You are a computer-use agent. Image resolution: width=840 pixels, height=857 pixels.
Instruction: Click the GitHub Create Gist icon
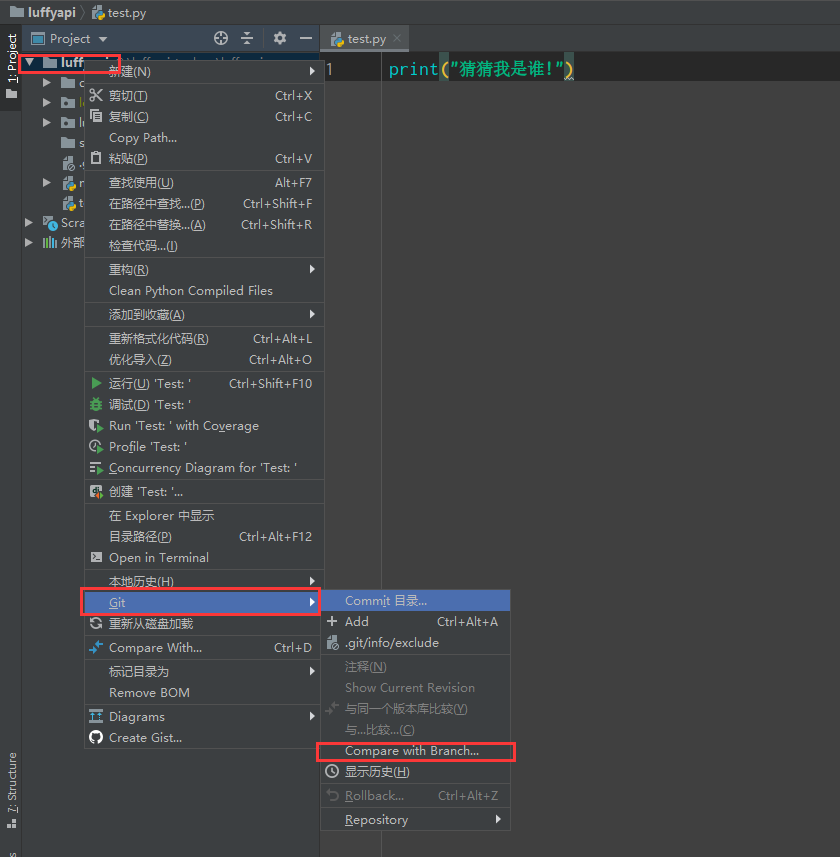[x=96, y=738]
